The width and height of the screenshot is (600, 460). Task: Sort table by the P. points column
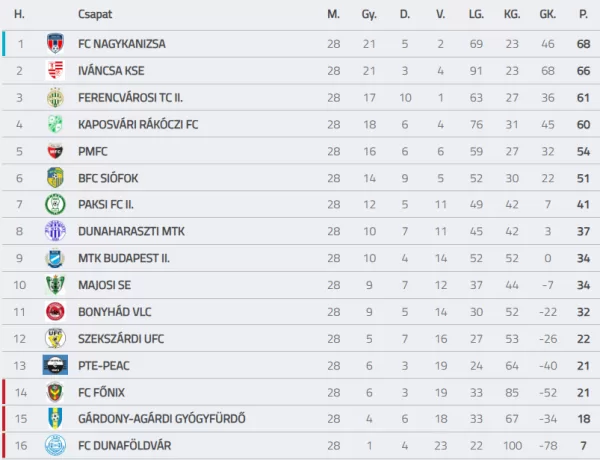click(x=583, y=14)
